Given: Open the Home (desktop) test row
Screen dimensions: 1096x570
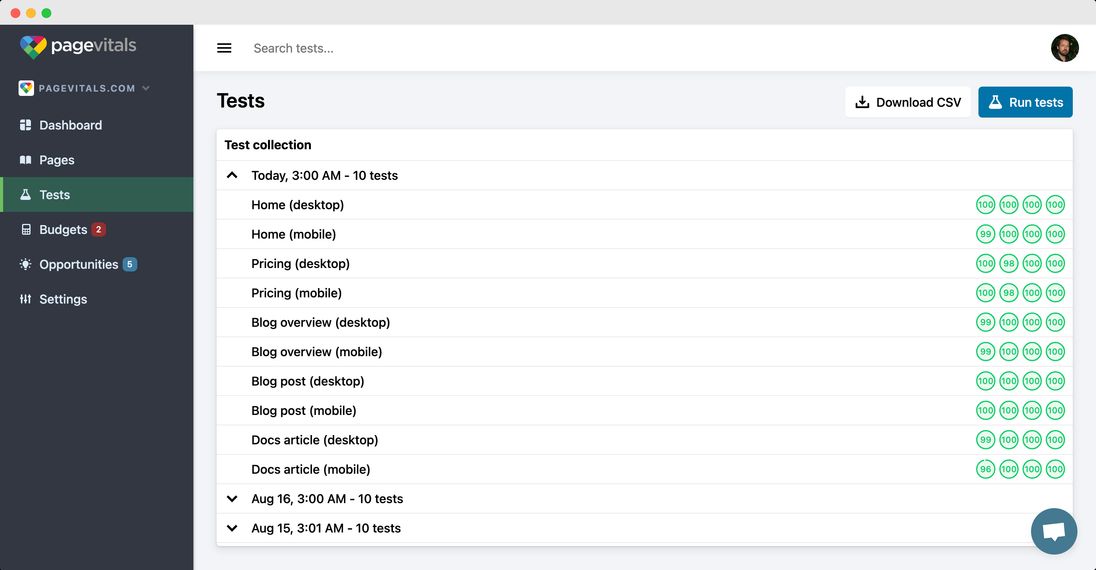Looking at the screenshot, I should point(297,205).
